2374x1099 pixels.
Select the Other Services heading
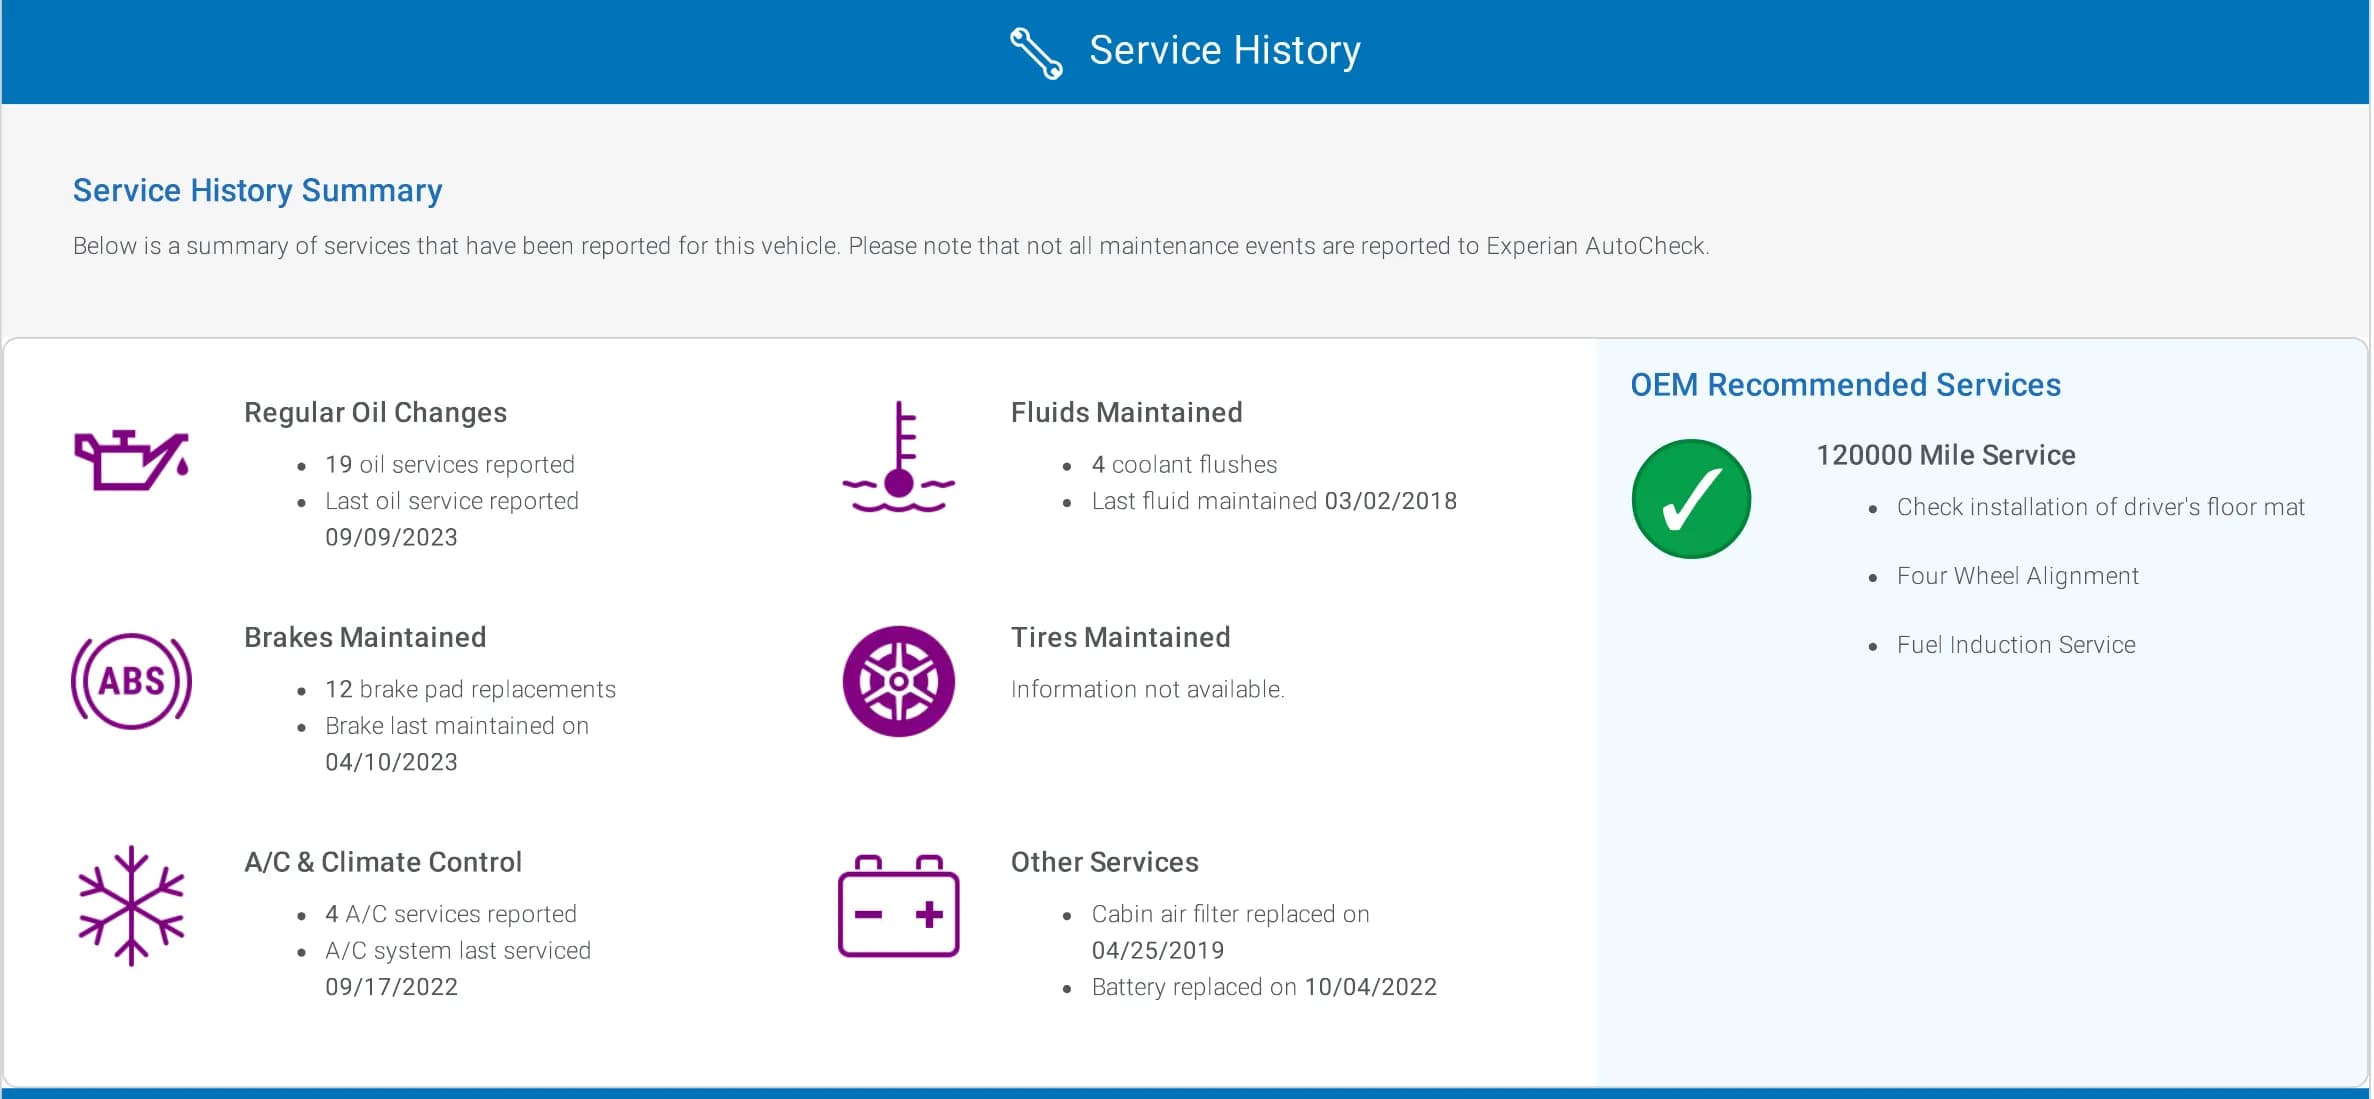(x=1104, y=862)
